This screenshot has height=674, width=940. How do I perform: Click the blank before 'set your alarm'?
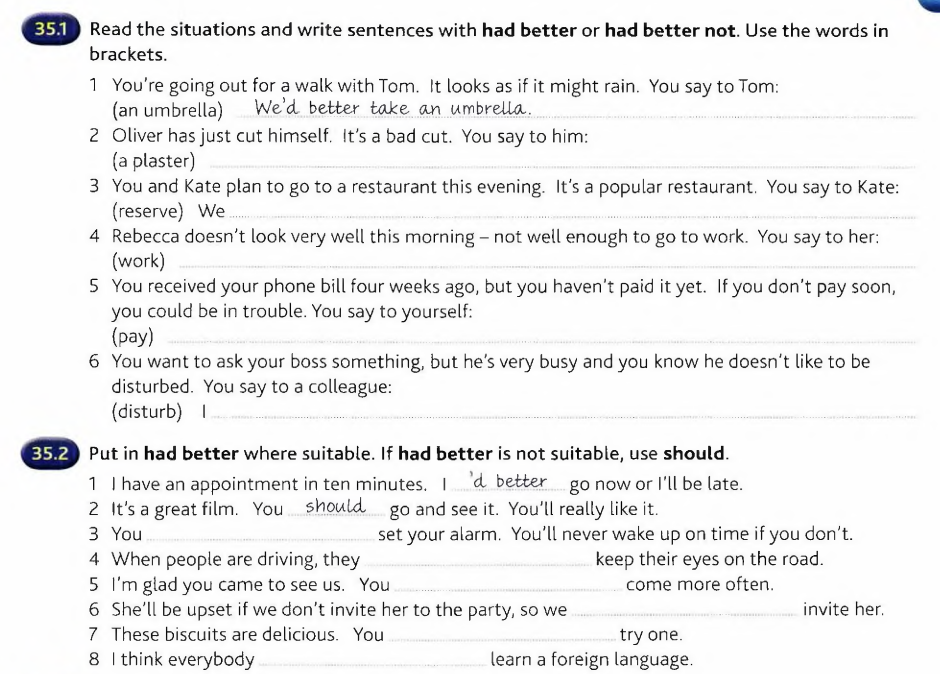[x=261, y=536]
